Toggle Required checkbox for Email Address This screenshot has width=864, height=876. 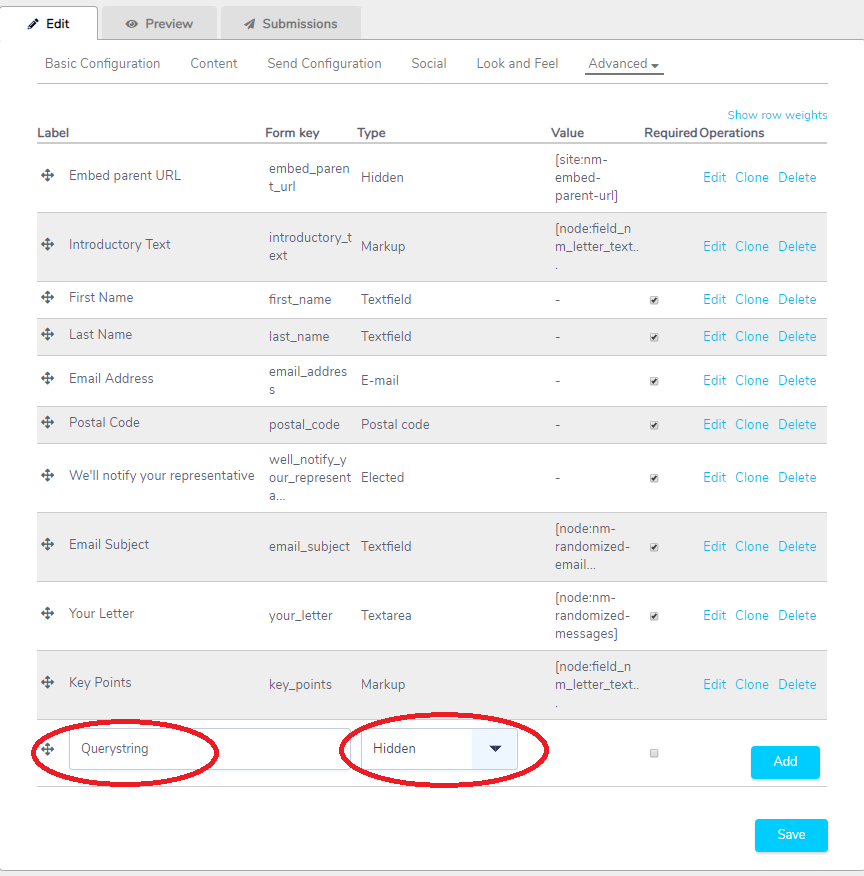(x=654, y=382)
